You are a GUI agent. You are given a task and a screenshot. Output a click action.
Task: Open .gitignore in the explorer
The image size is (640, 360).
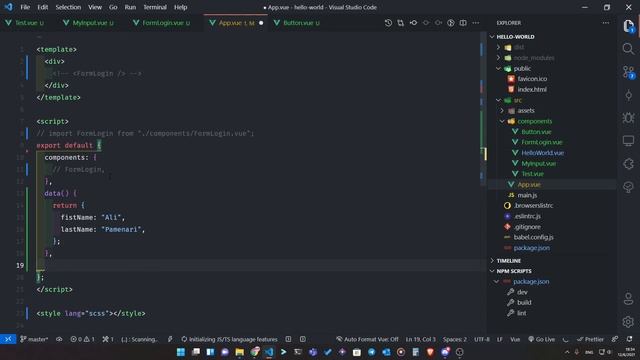tap(527, 227)
